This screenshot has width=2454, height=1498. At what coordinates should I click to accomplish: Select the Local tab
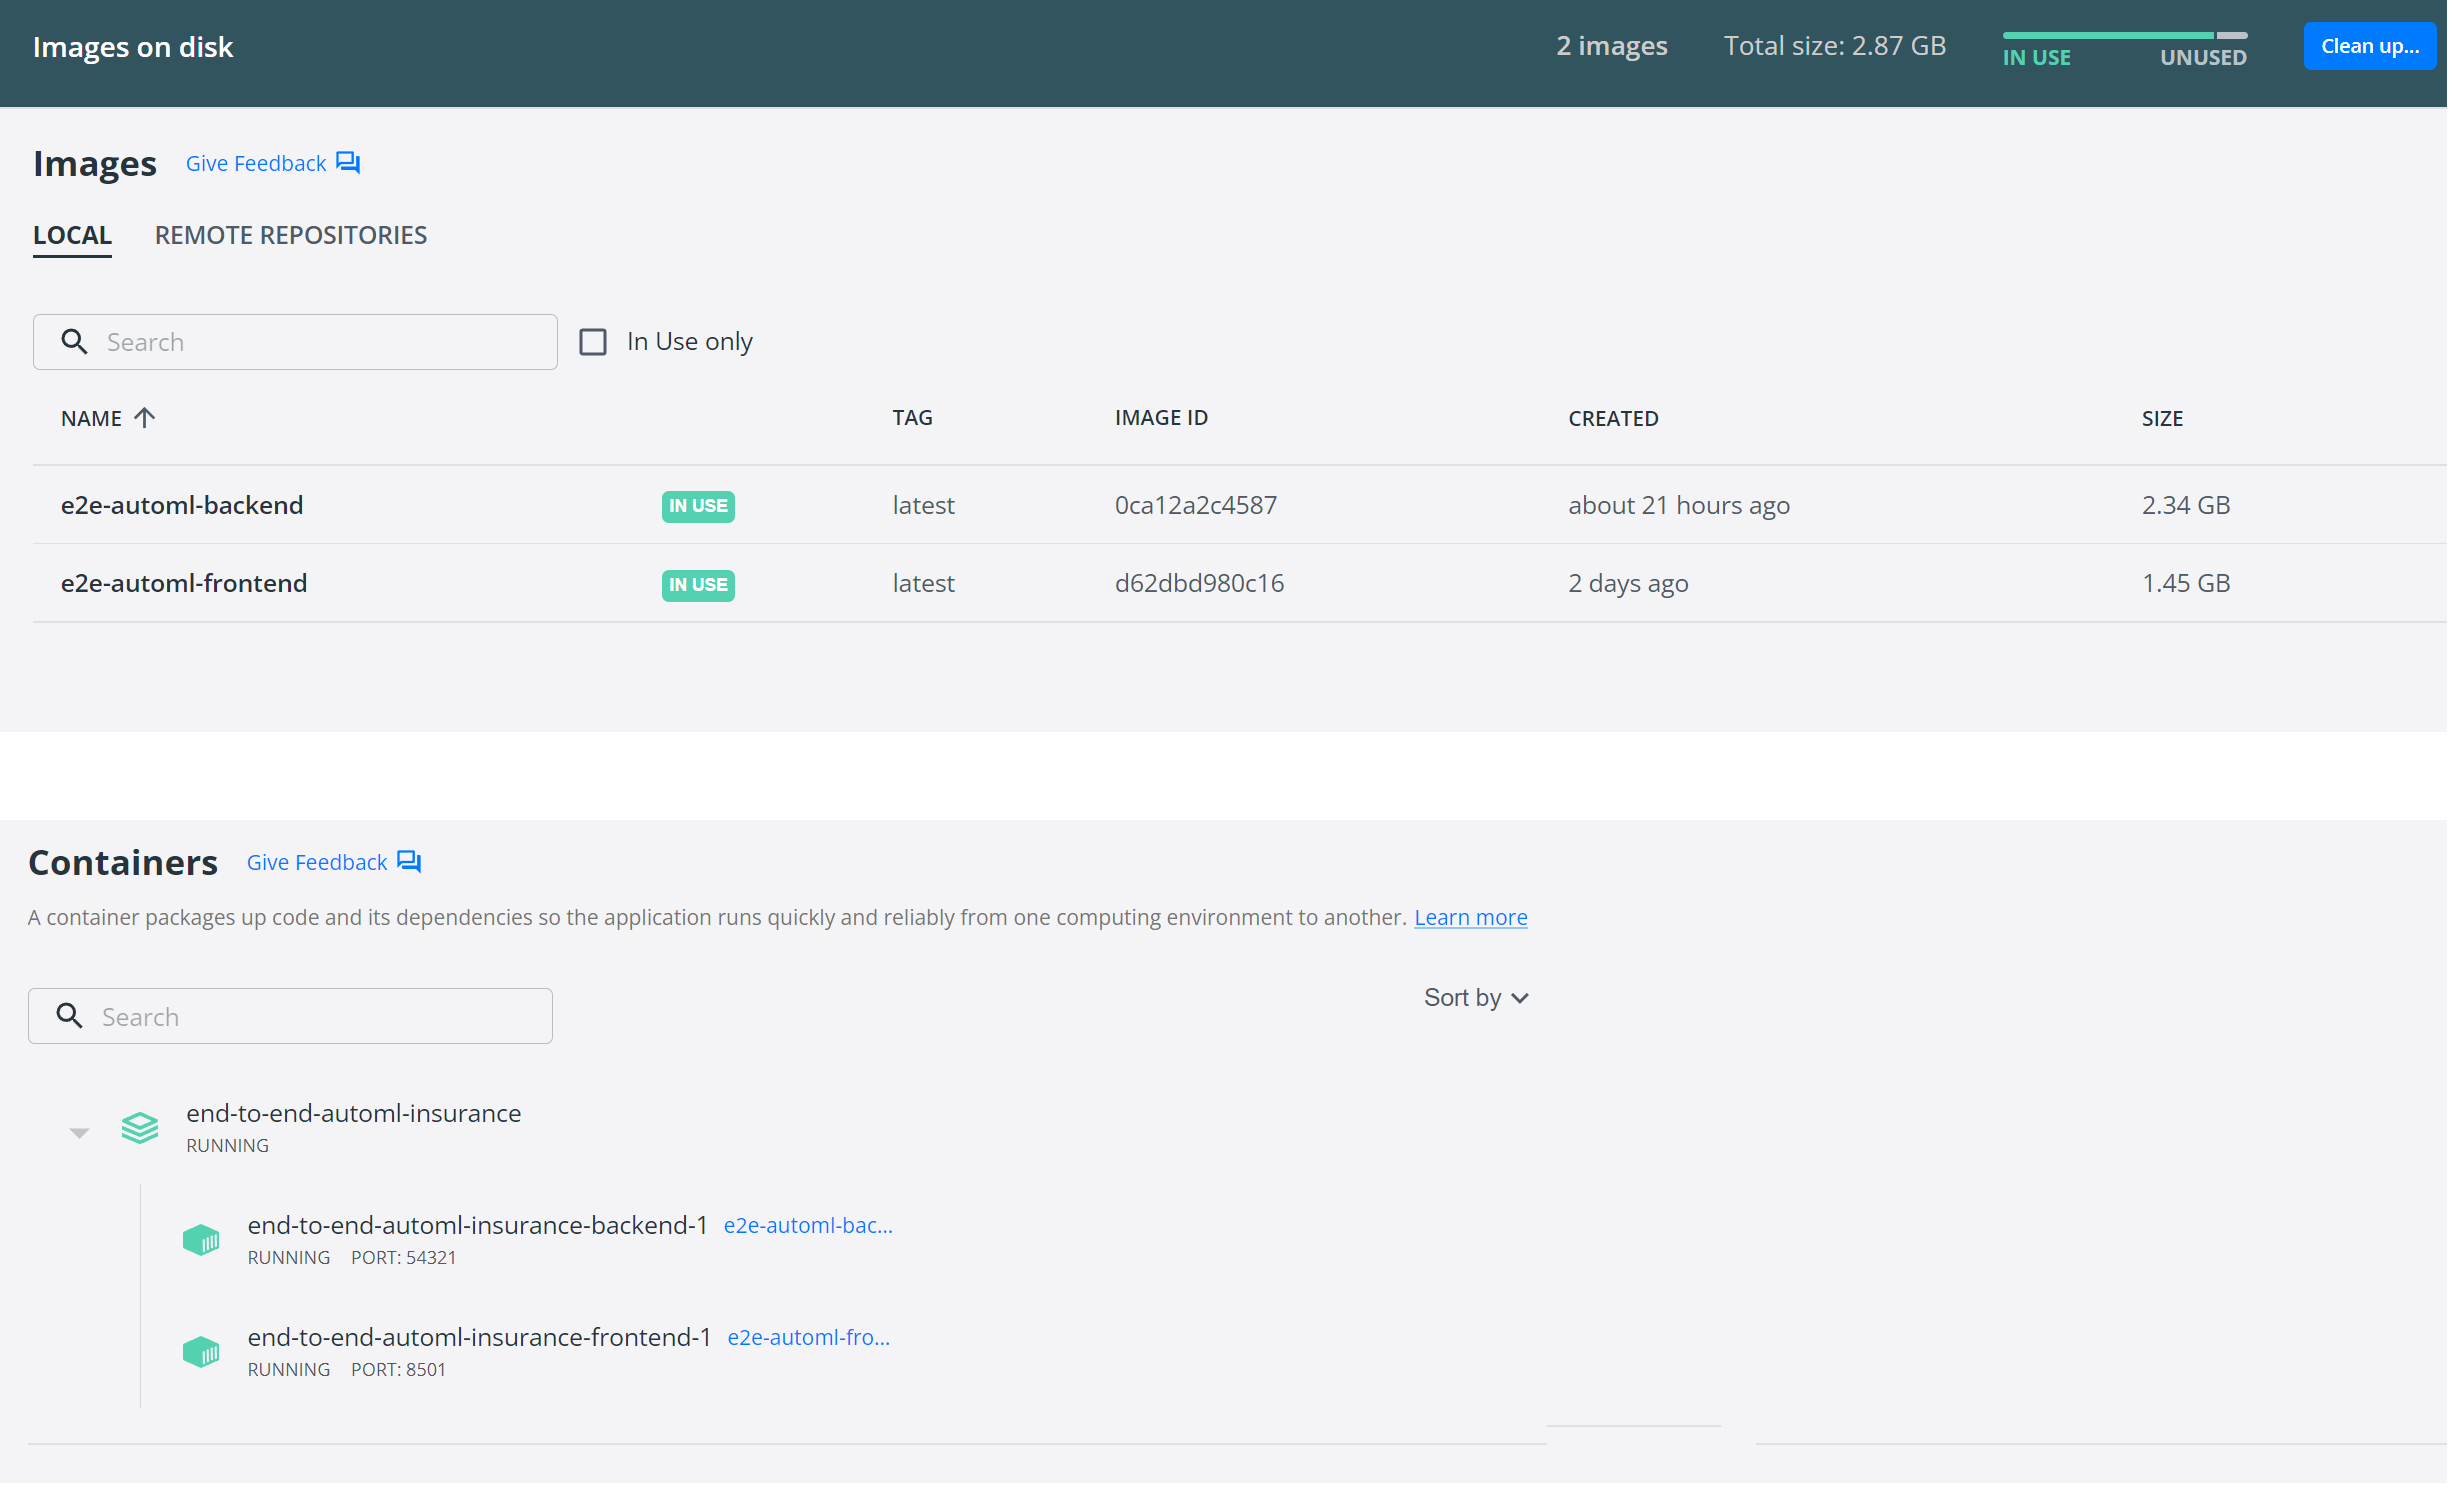tap(72, 236)
